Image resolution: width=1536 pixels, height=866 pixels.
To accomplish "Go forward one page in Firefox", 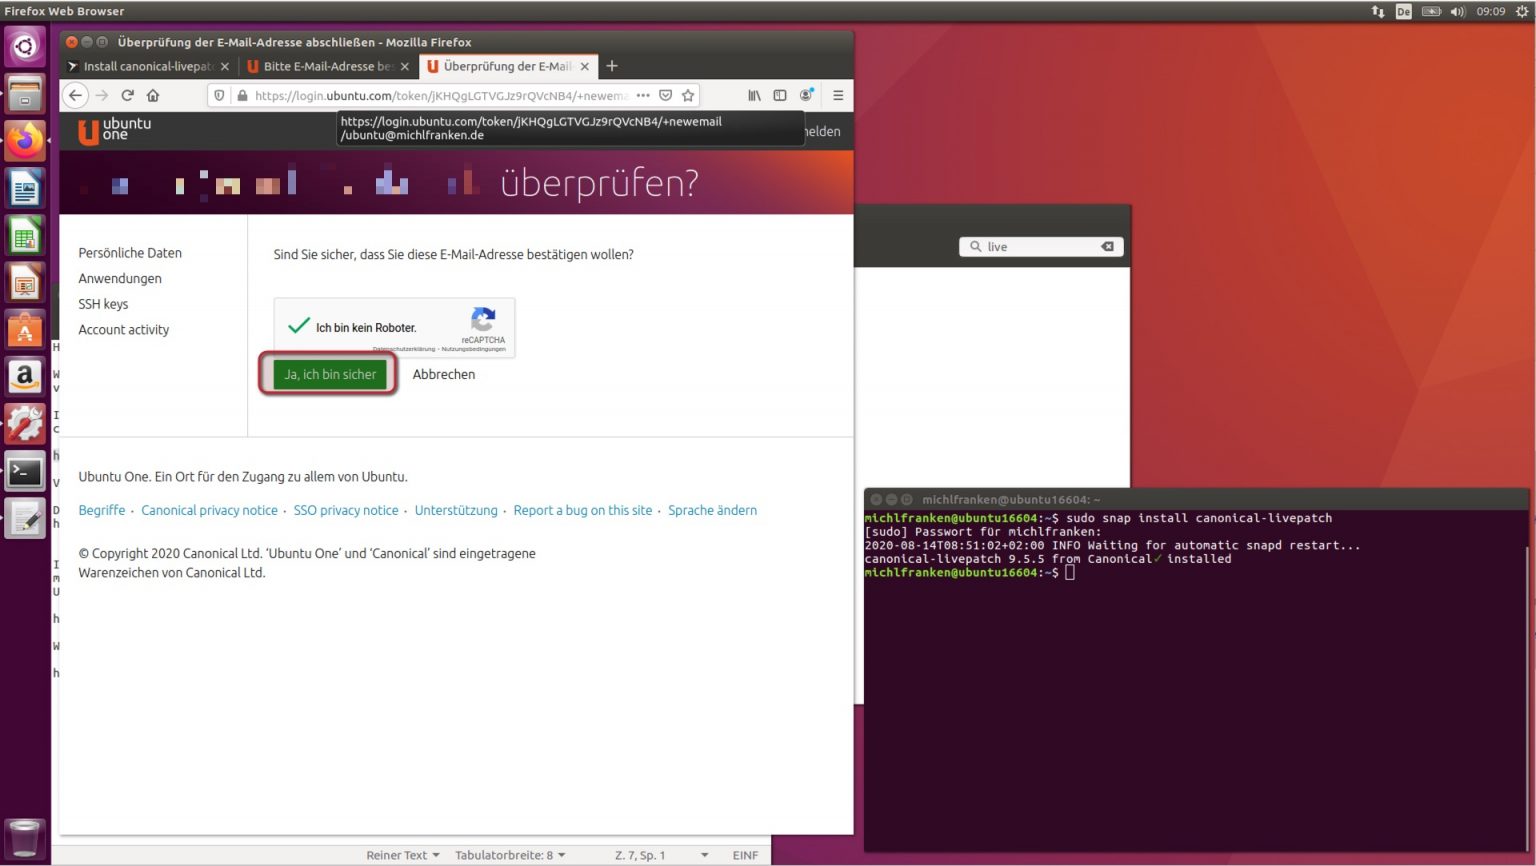I will click(x=101, y=95).
